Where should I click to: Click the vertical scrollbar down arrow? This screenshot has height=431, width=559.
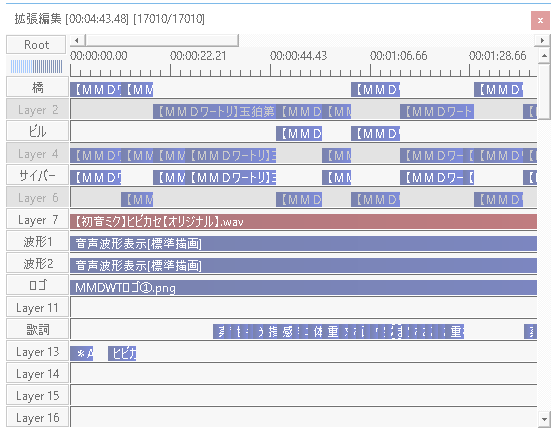coord(544,419)
